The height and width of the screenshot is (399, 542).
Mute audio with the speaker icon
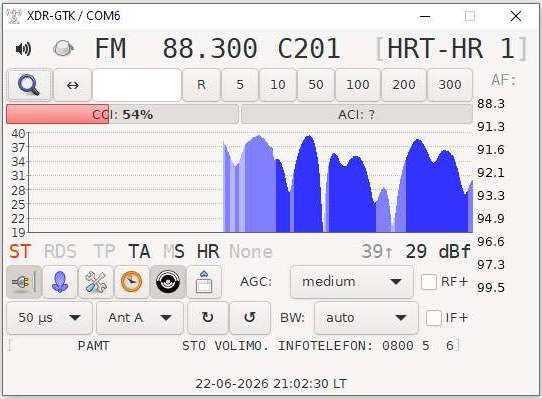tap(24, 49)
